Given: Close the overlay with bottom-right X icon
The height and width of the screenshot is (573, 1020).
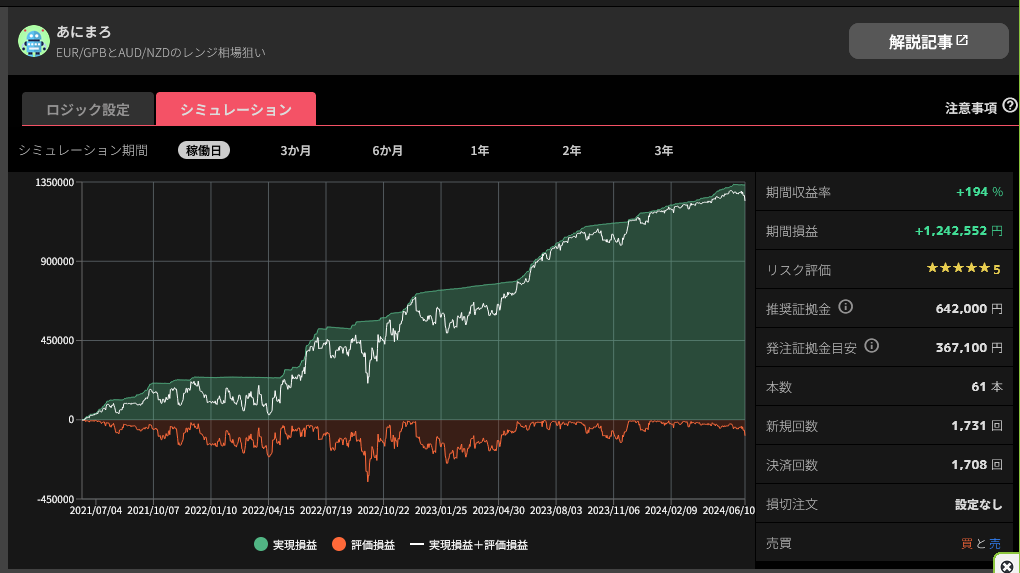Looking at the screenshot, I should (x=1007, y=565).
